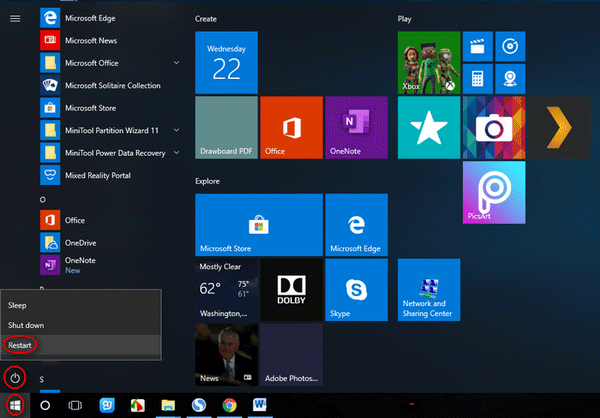
Task: Open the Drawboard PDF tile
Action: 227,127
